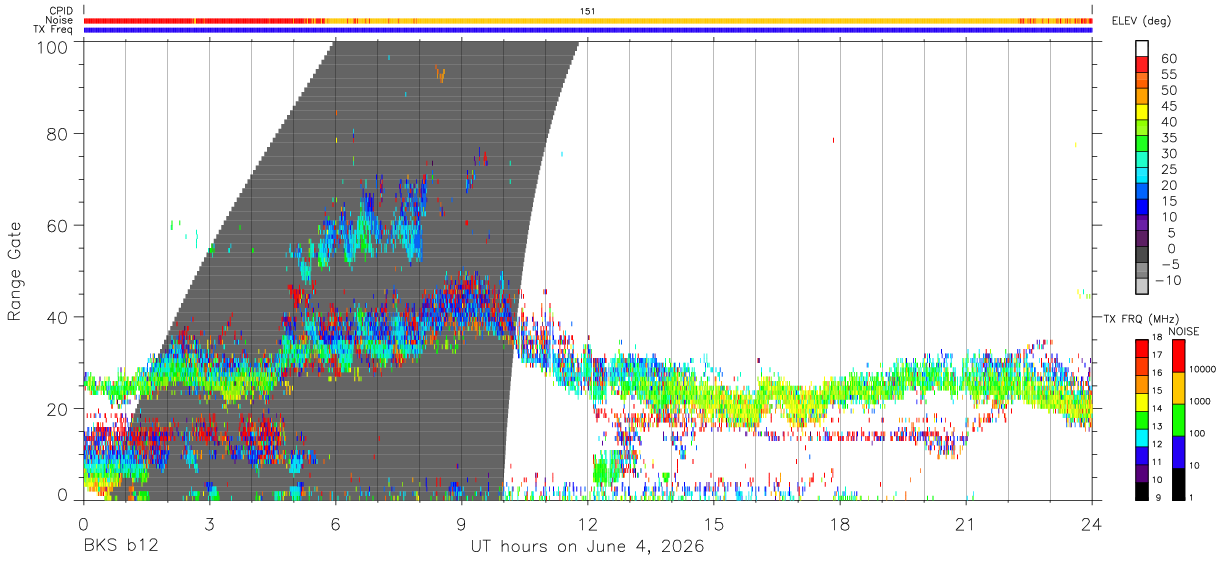The height and width of the screenshot is (567, 1228).
Task: Click the TX Freq row label
Action: tap(55, 30)
